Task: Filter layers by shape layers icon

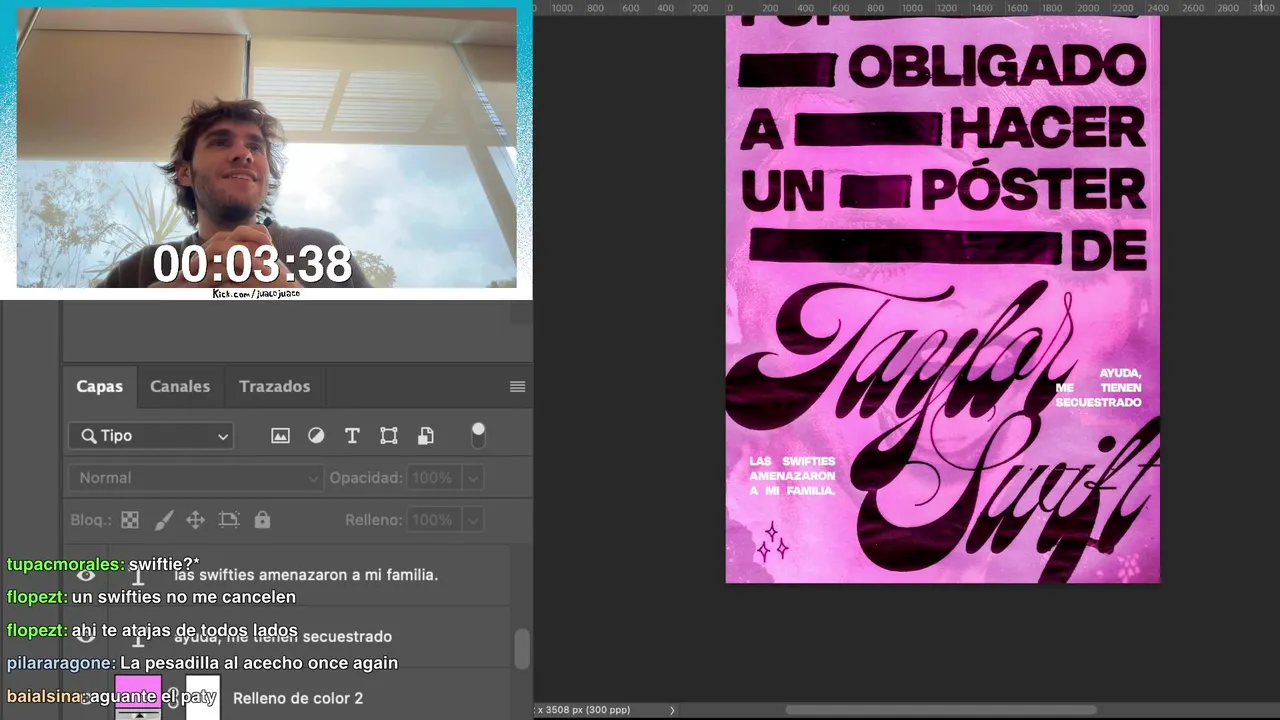Action: [389, 436]
